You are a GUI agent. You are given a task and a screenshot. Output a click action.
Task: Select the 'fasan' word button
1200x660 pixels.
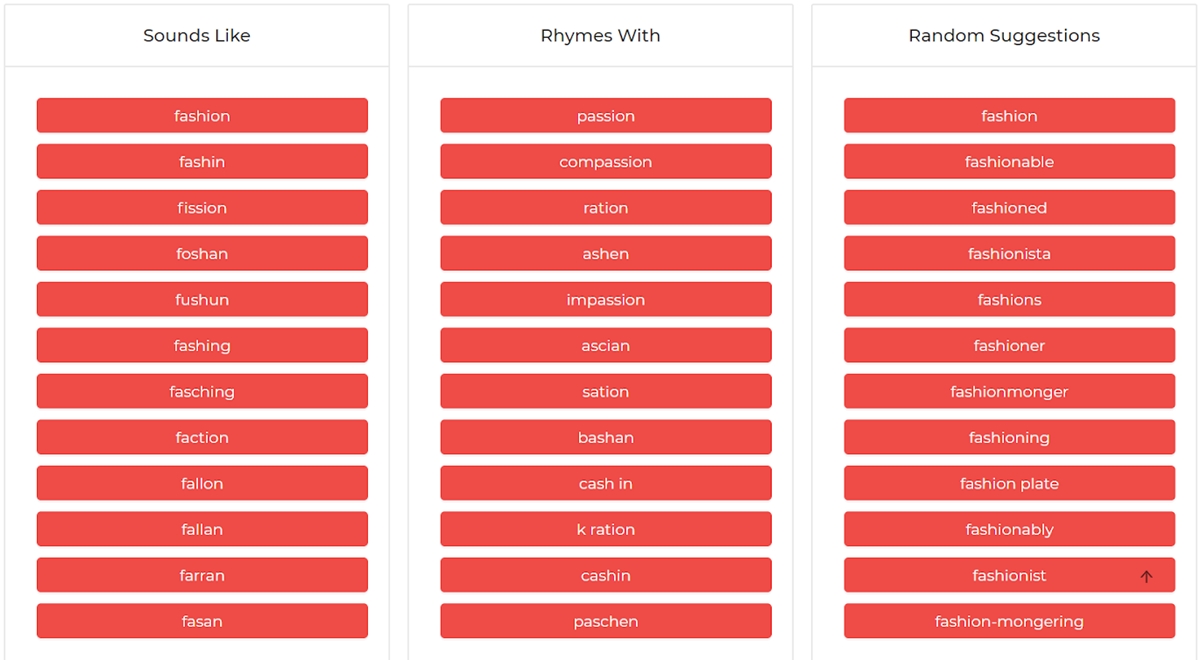pyautogui.click(x=202, y=622)
